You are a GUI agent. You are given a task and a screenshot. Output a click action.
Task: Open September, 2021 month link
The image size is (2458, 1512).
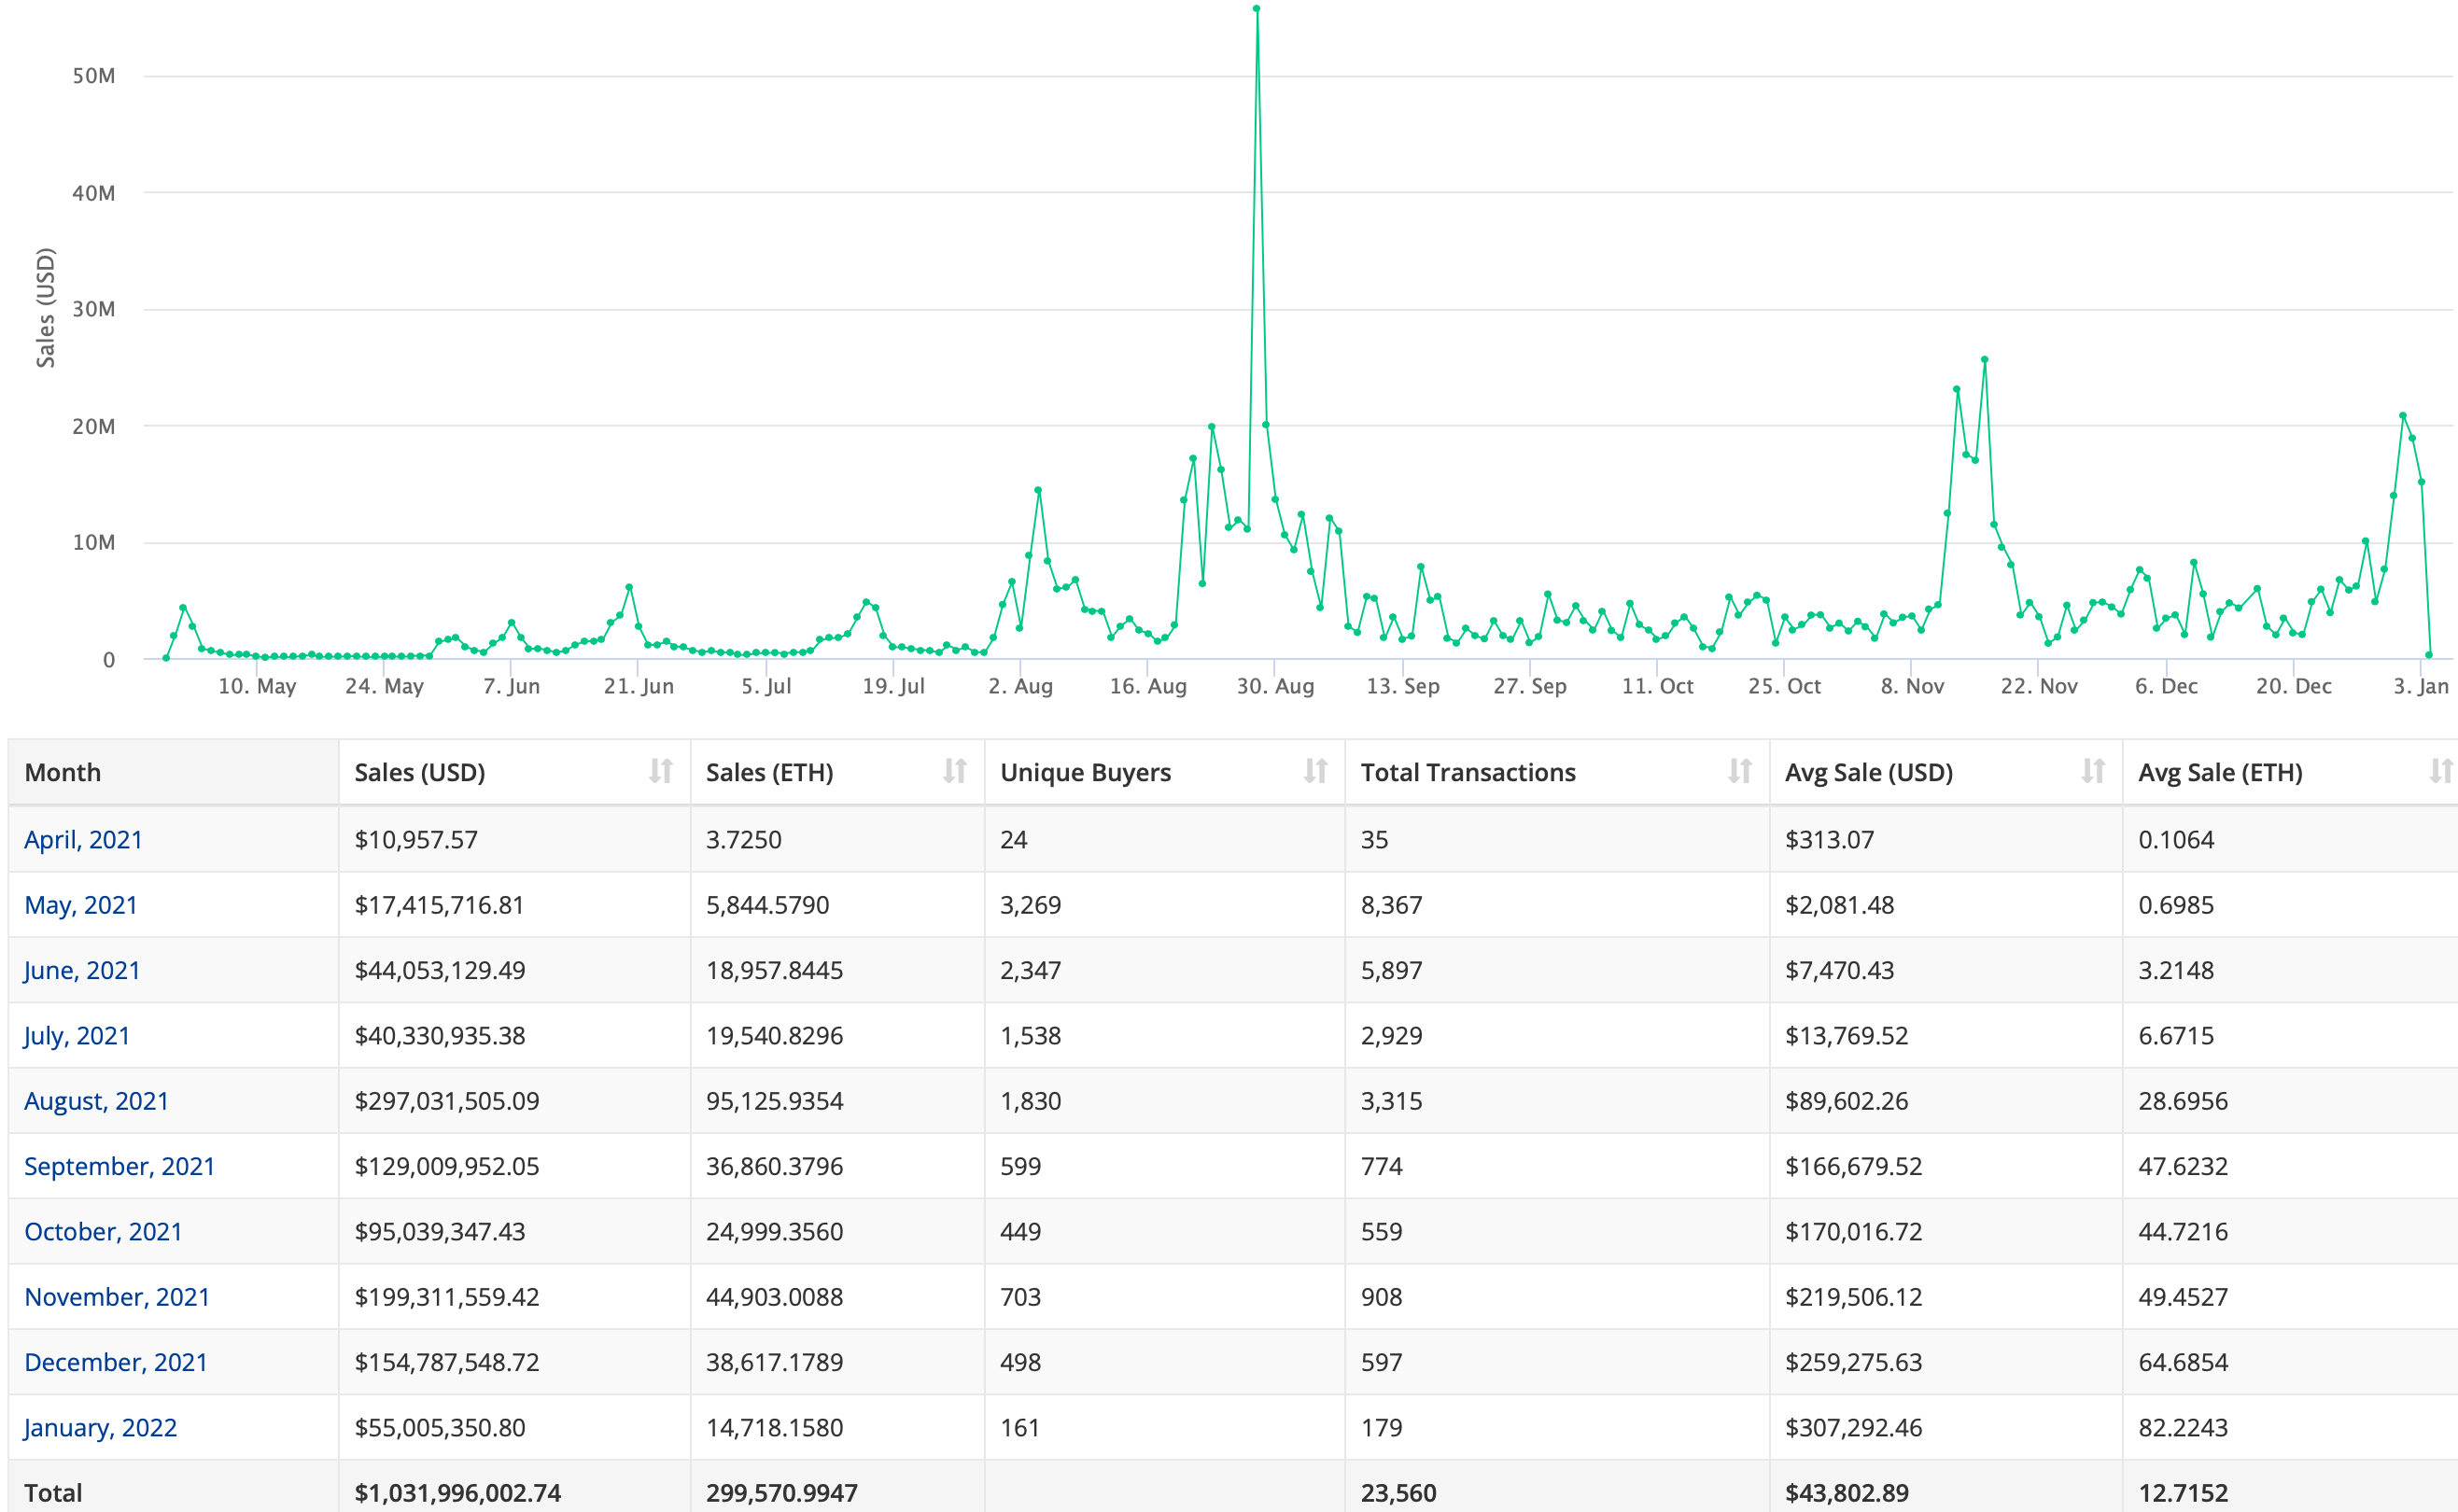119,1166
